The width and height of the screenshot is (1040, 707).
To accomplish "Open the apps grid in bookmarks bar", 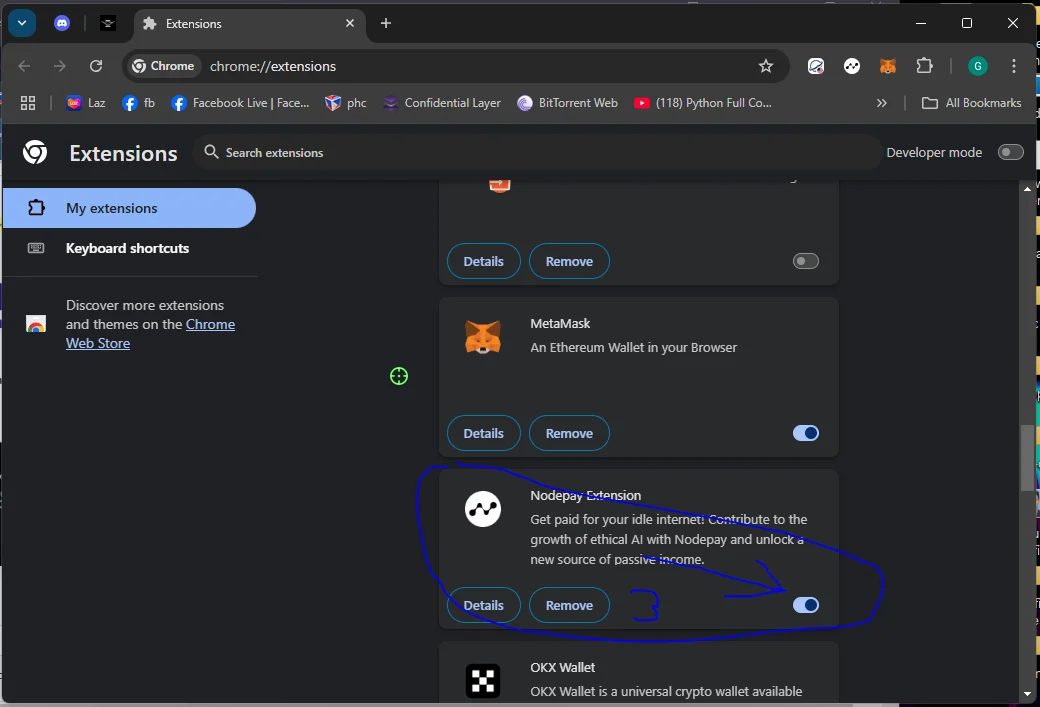I will 28,103.
